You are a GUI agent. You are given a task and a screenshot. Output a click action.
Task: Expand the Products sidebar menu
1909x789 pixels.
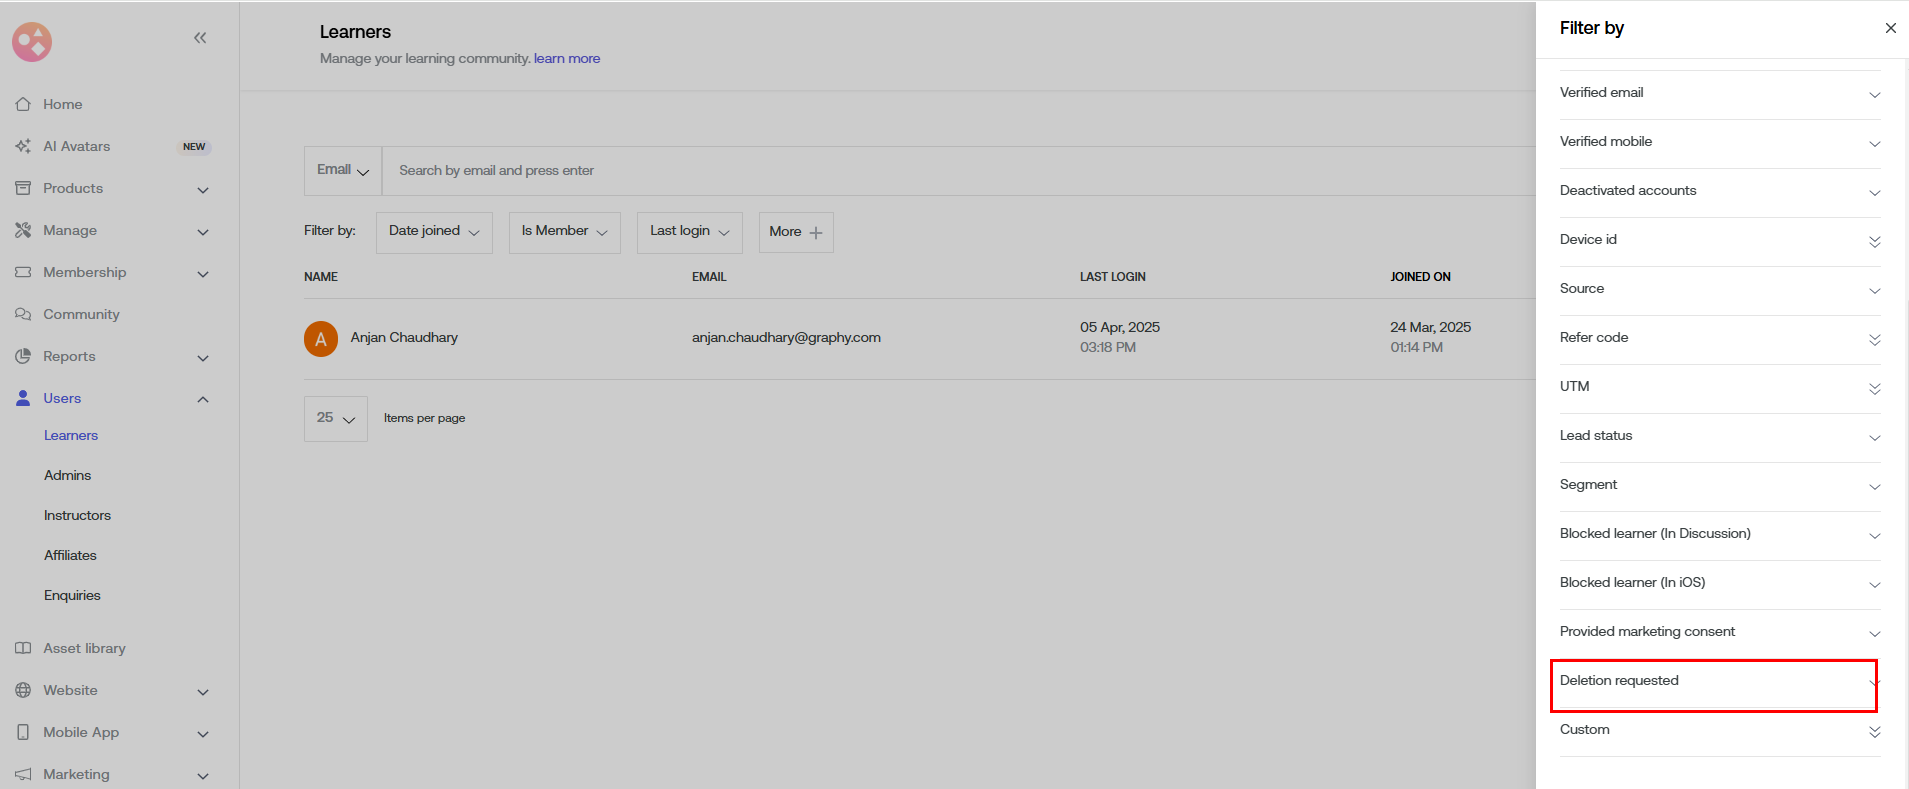point(203,189)
